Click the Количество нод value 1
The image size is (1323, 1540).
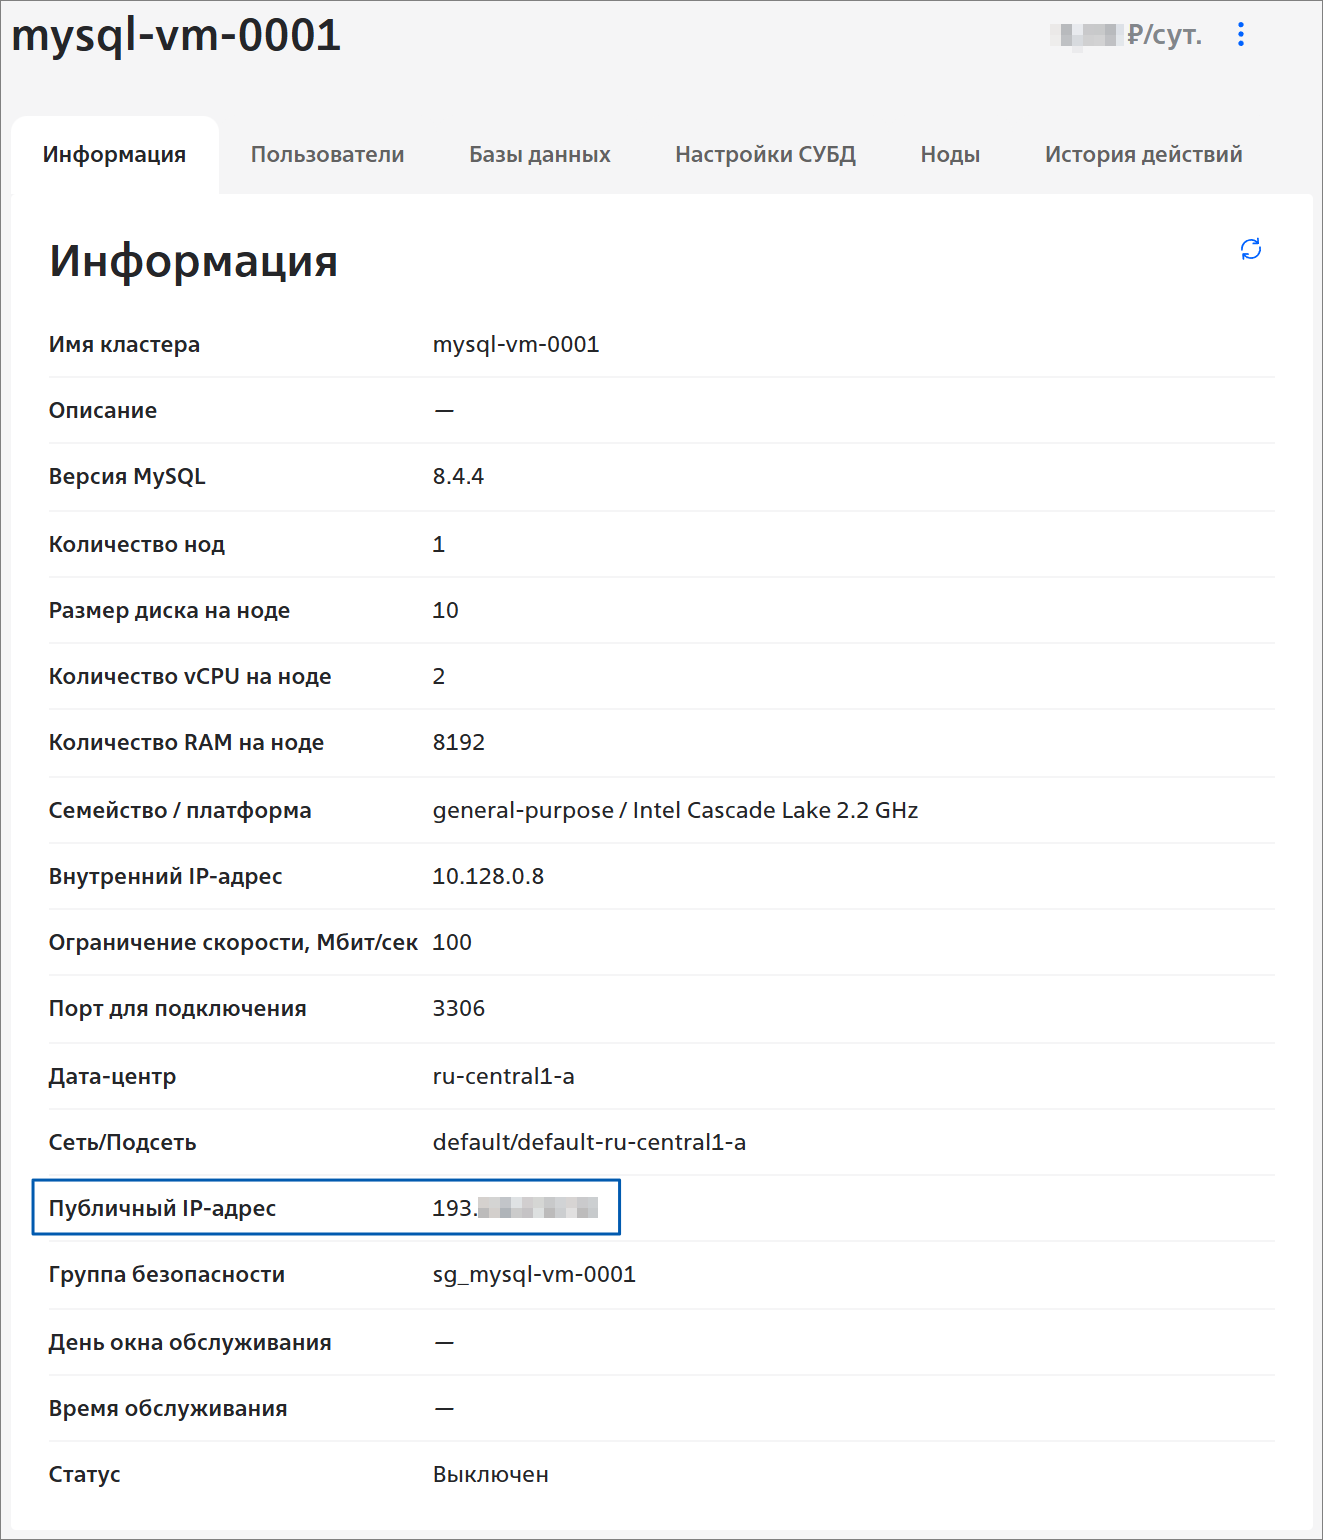tap(439, 544)
